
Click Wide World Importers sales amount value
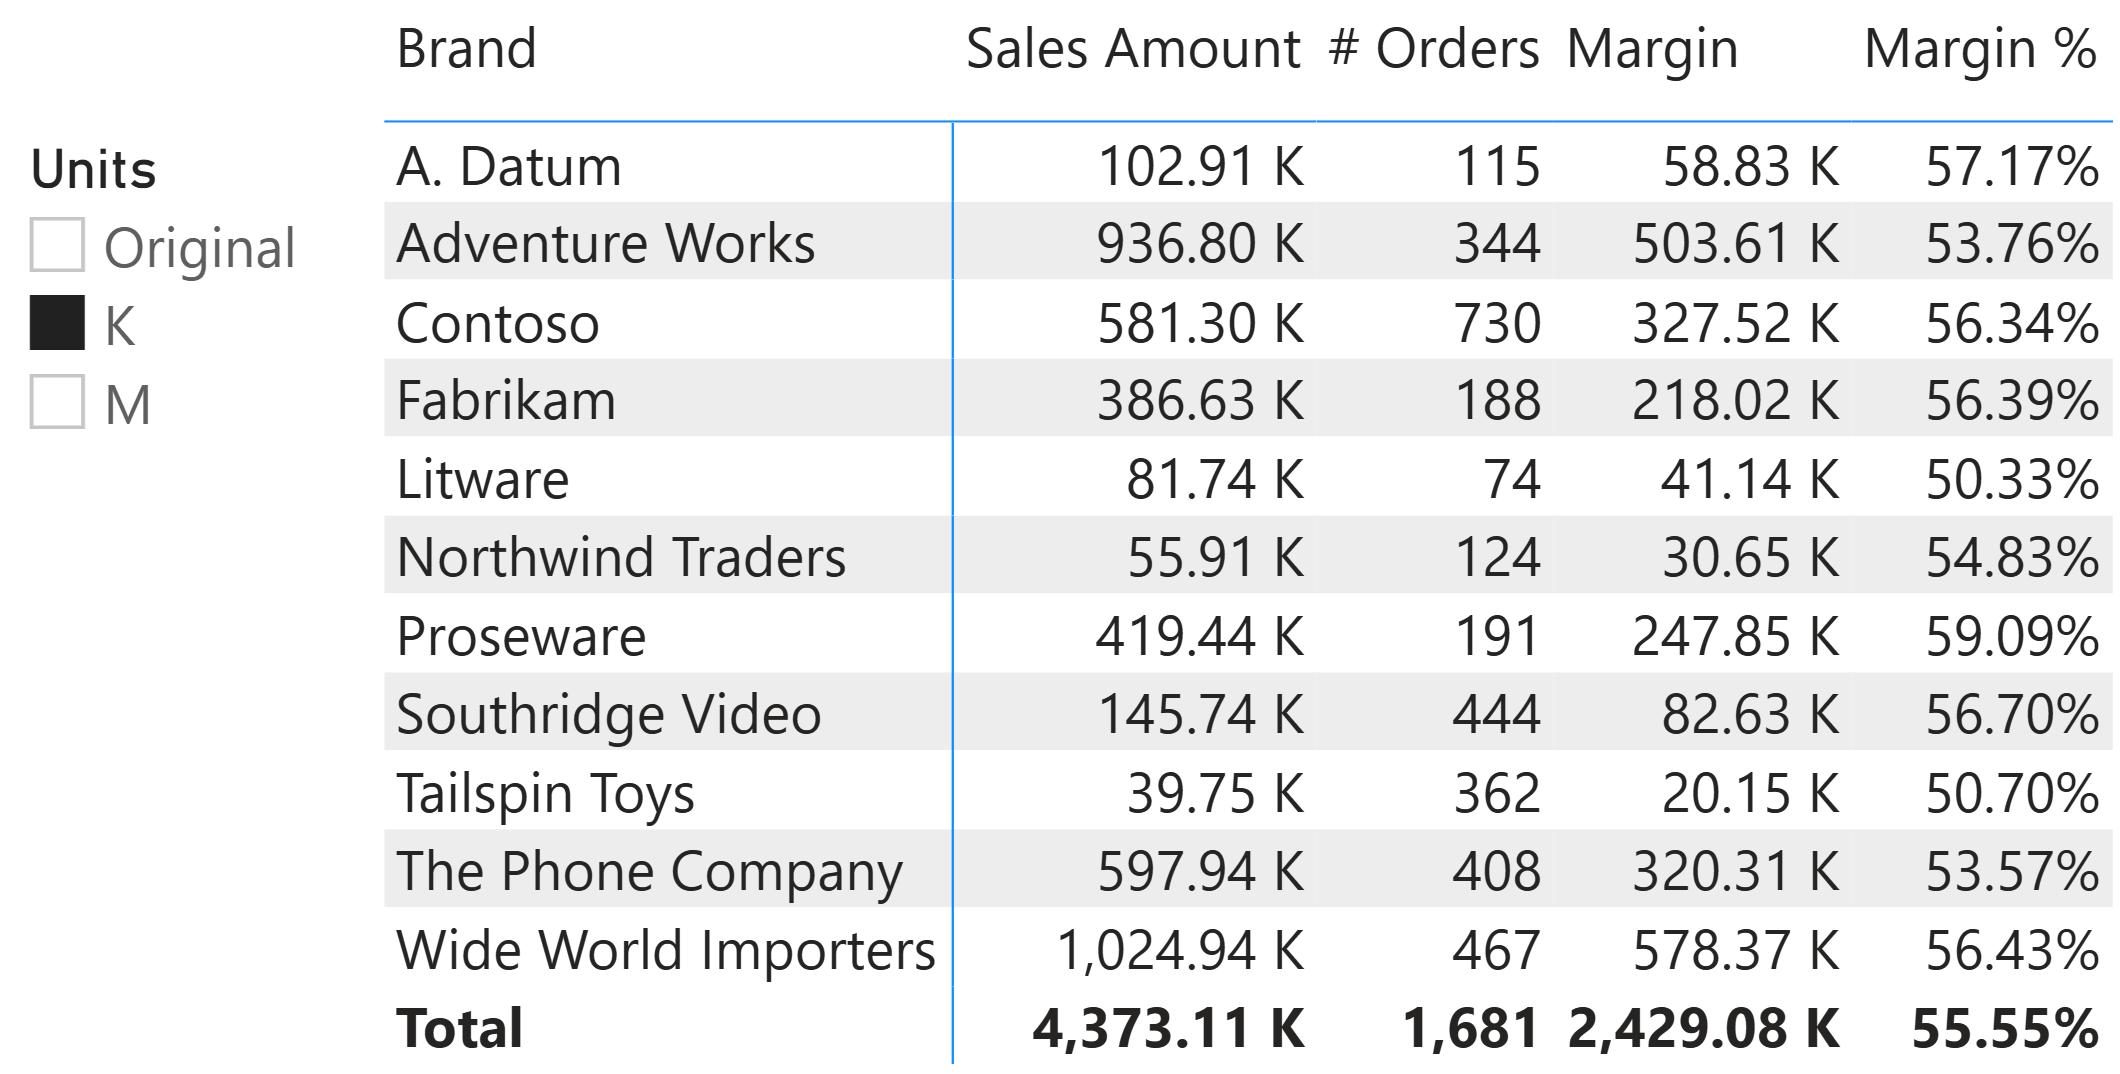[x=1180, y=950]
